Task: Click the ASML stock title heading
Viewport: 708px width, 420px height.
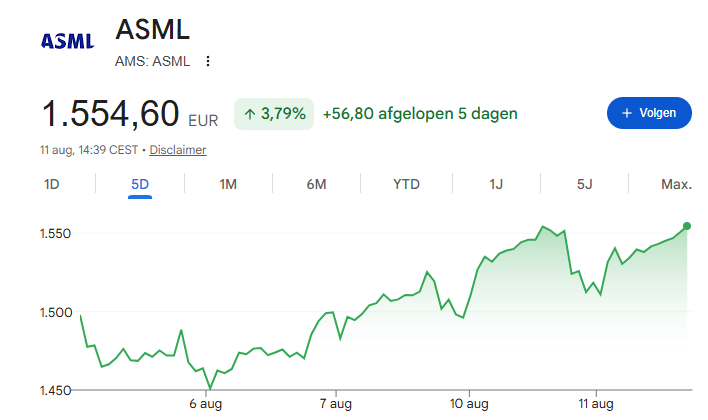Action: tap(153, 30)
